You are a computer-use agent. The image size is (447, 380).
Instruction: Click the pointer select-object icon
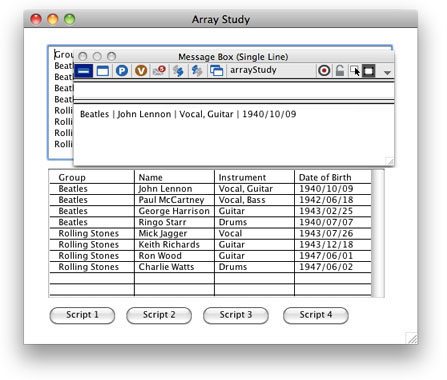coord(355,71)
